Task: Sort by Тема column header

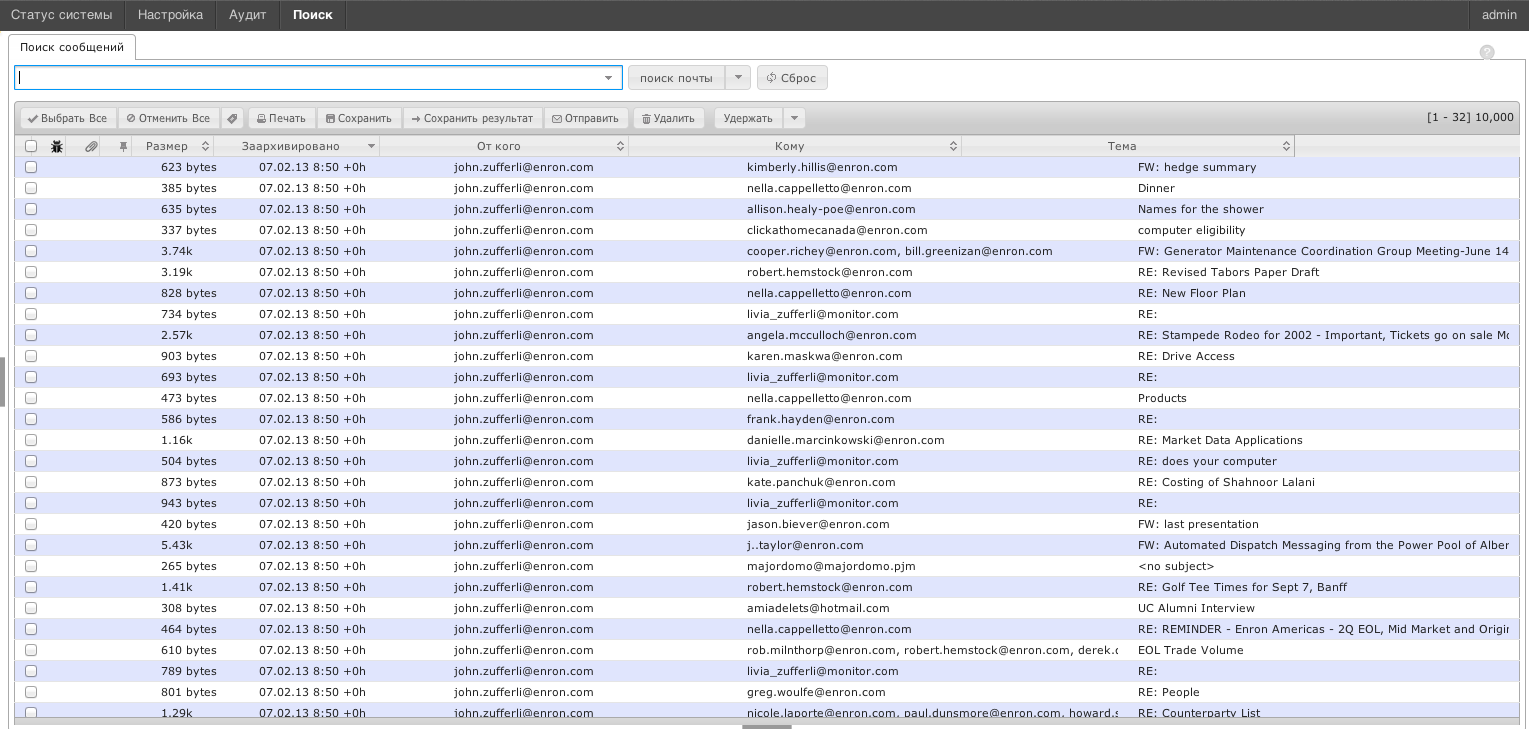Action: pyautogui.click(x=1128, y=146)
